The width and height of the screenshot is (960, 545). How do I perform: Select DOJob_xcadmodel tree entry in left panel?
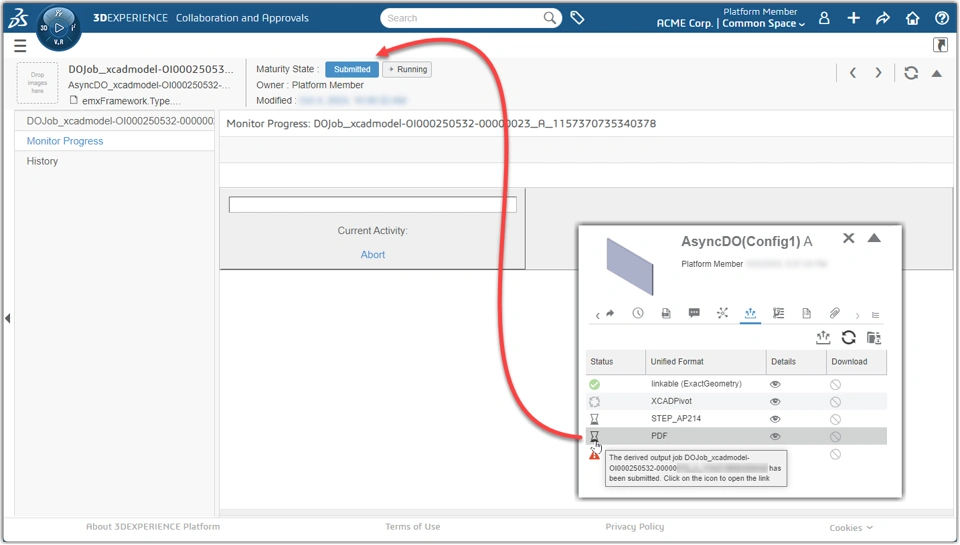[x=120, y=121]
